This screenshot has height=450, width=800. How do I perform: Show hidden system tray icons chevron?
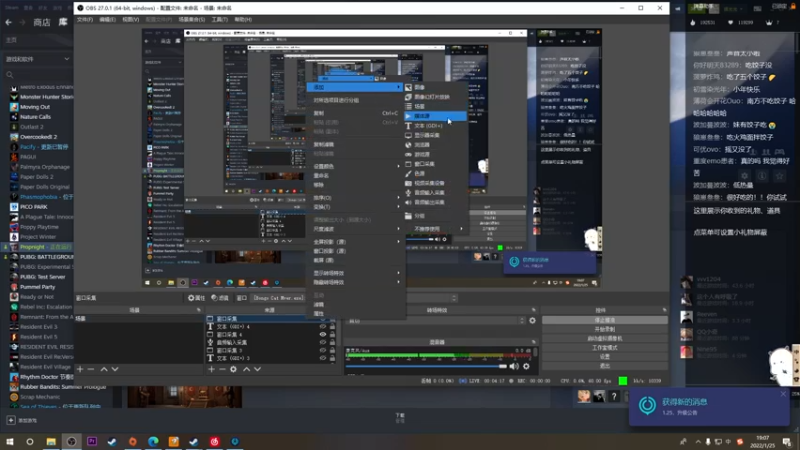tap(697, 441)
